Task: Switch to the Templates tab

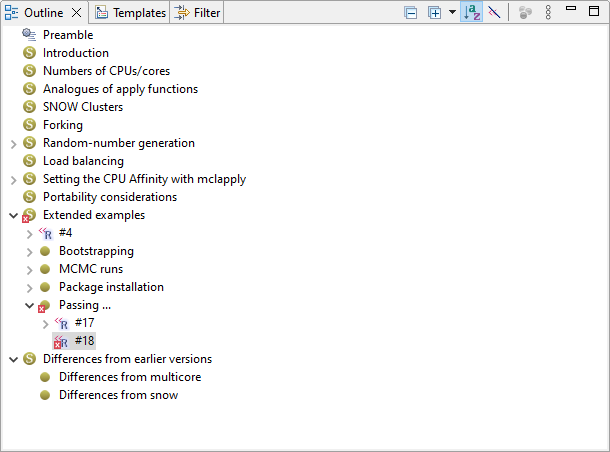Action: (130, 13)
